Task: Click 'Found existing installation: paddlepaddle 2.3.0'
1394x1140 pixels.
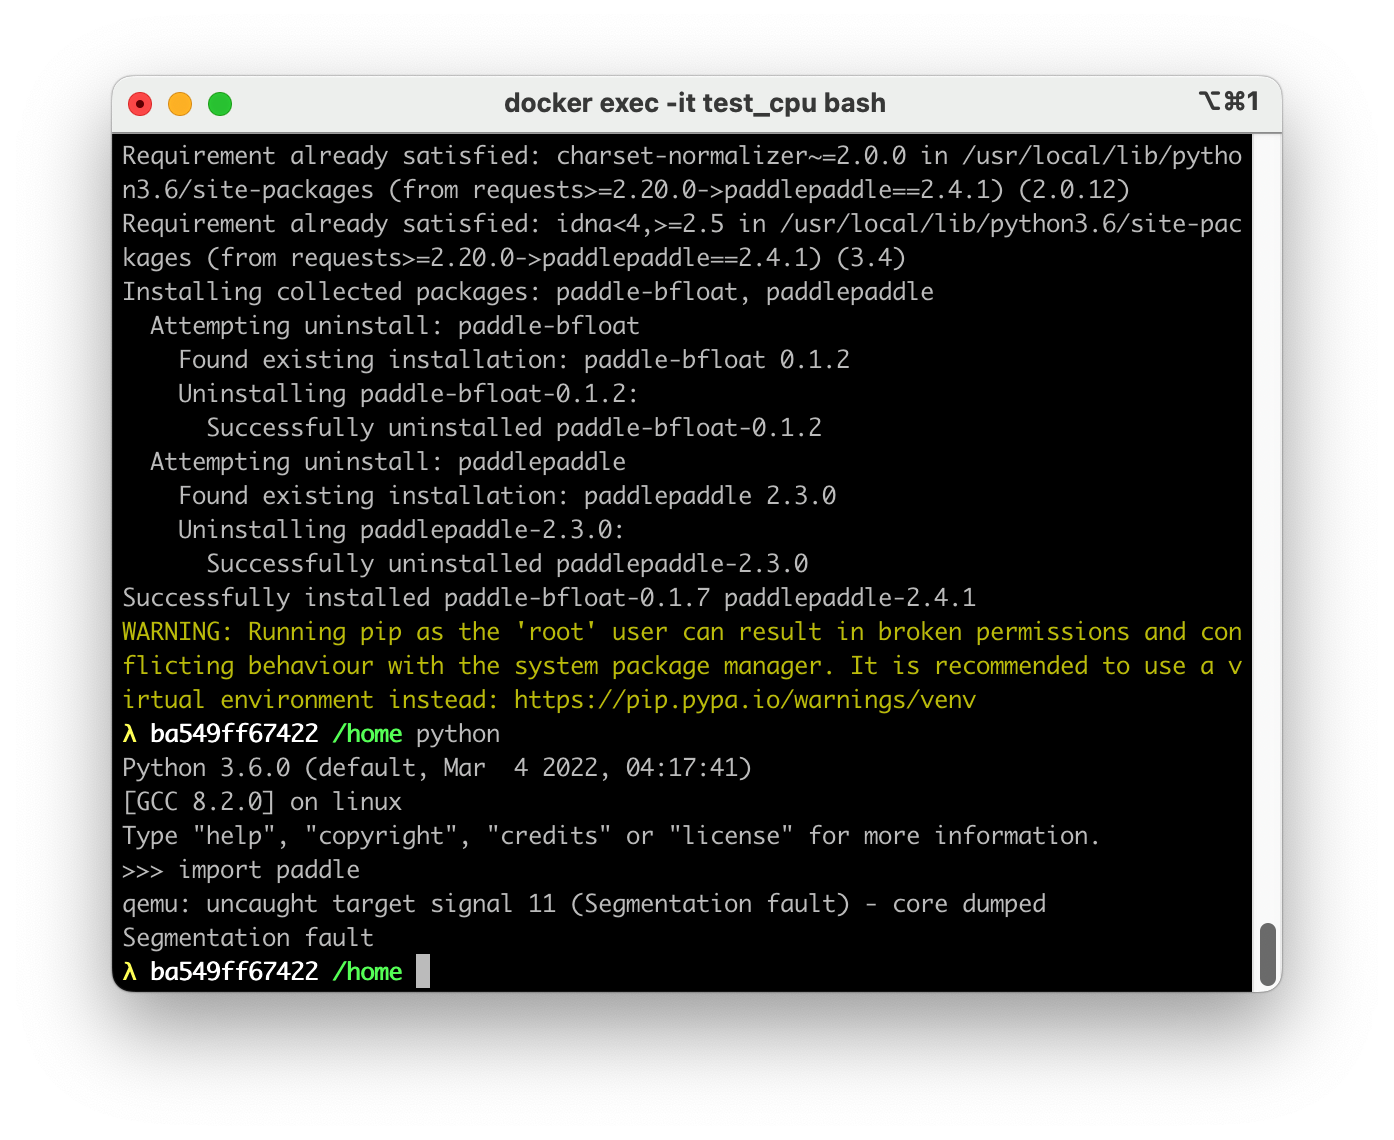Action: click(x=507, y=496)
